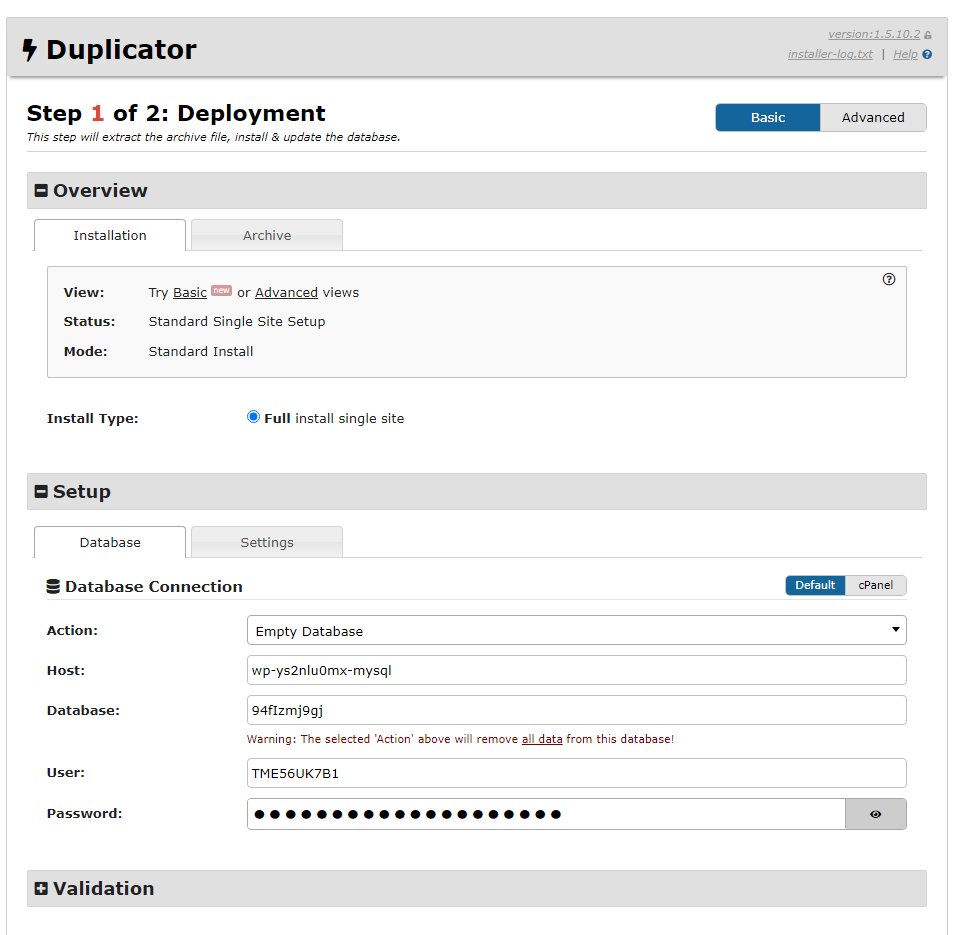Click the Duplicator lightning bolt logo icon

point(29,50)
